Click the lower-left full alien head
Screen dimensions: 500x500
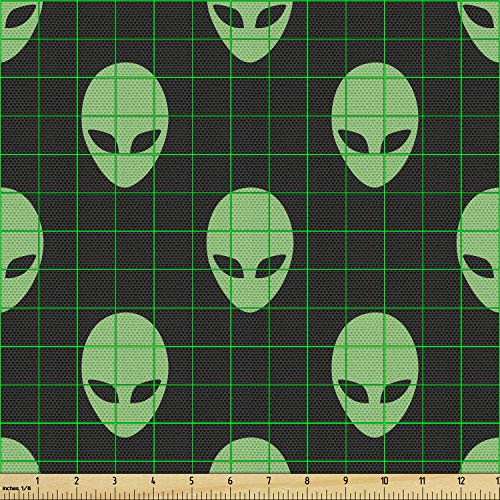[x=125, y=375]
